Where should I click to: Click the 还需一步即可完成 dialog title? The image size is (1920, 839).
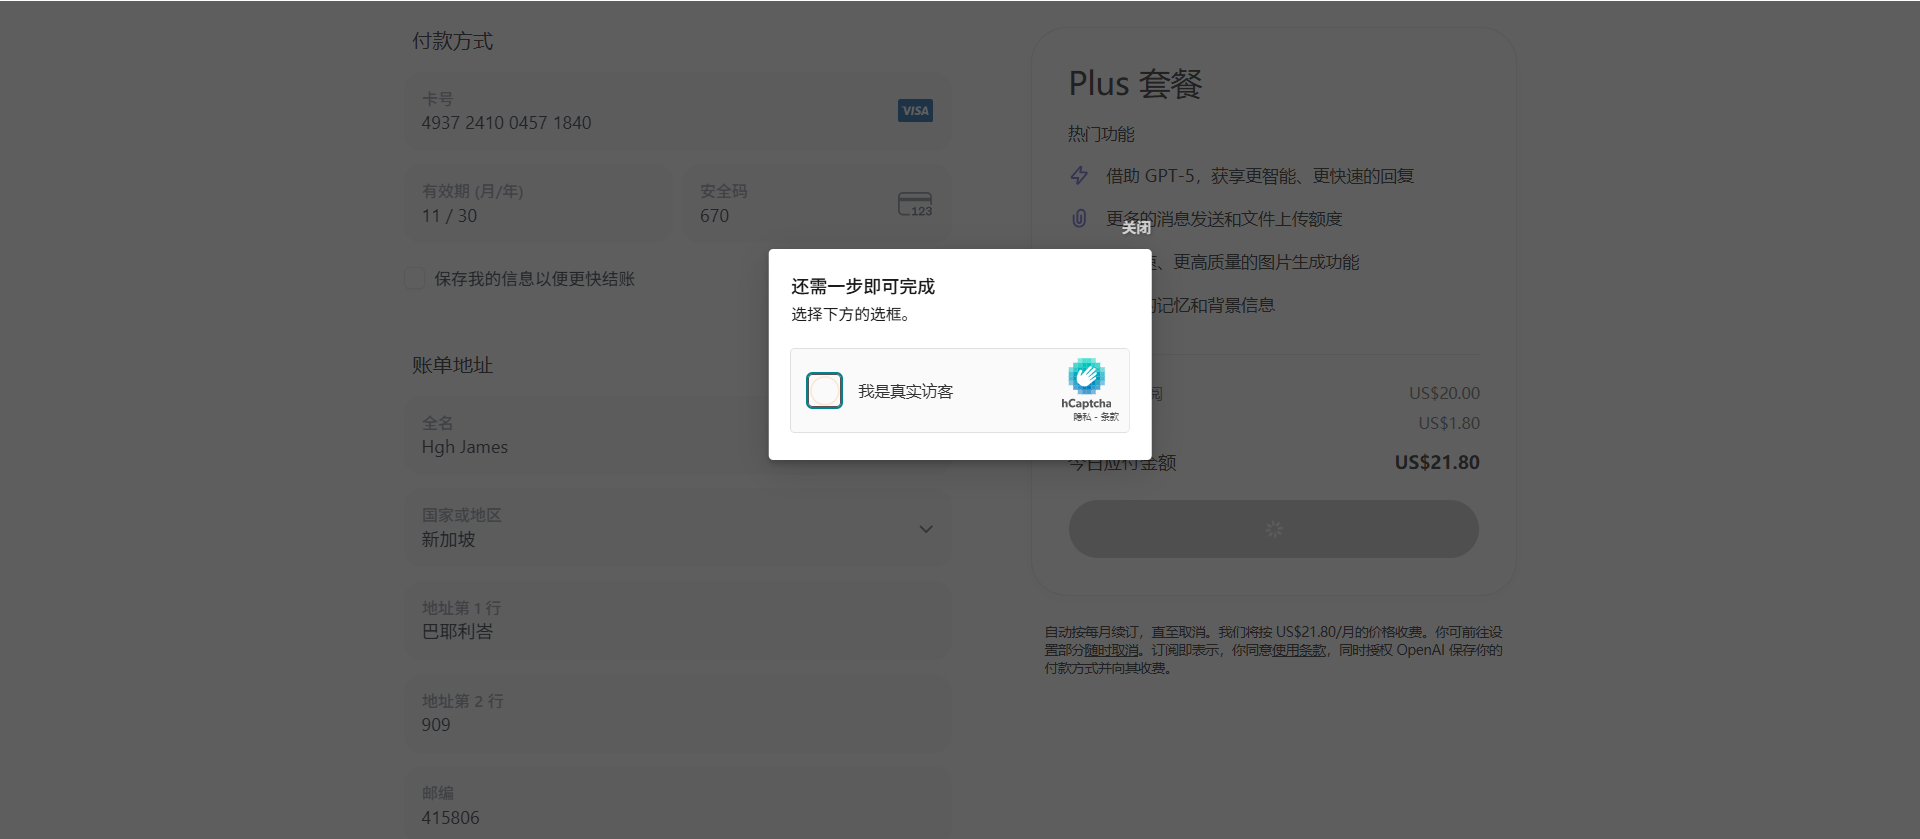[863, 286]
